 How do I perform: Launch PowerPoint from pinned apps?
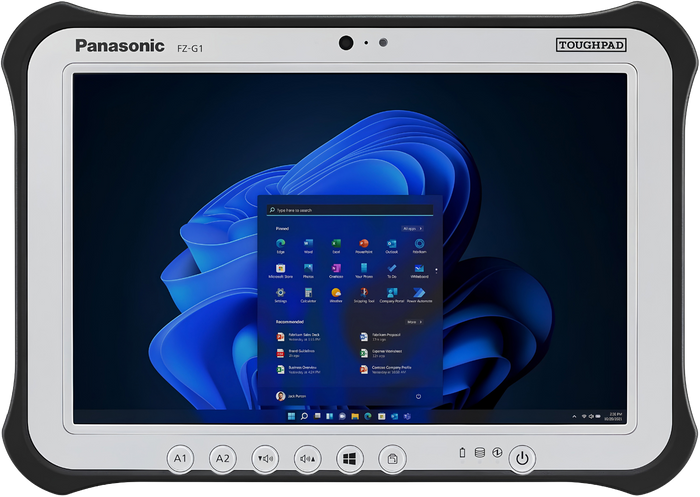364,246
